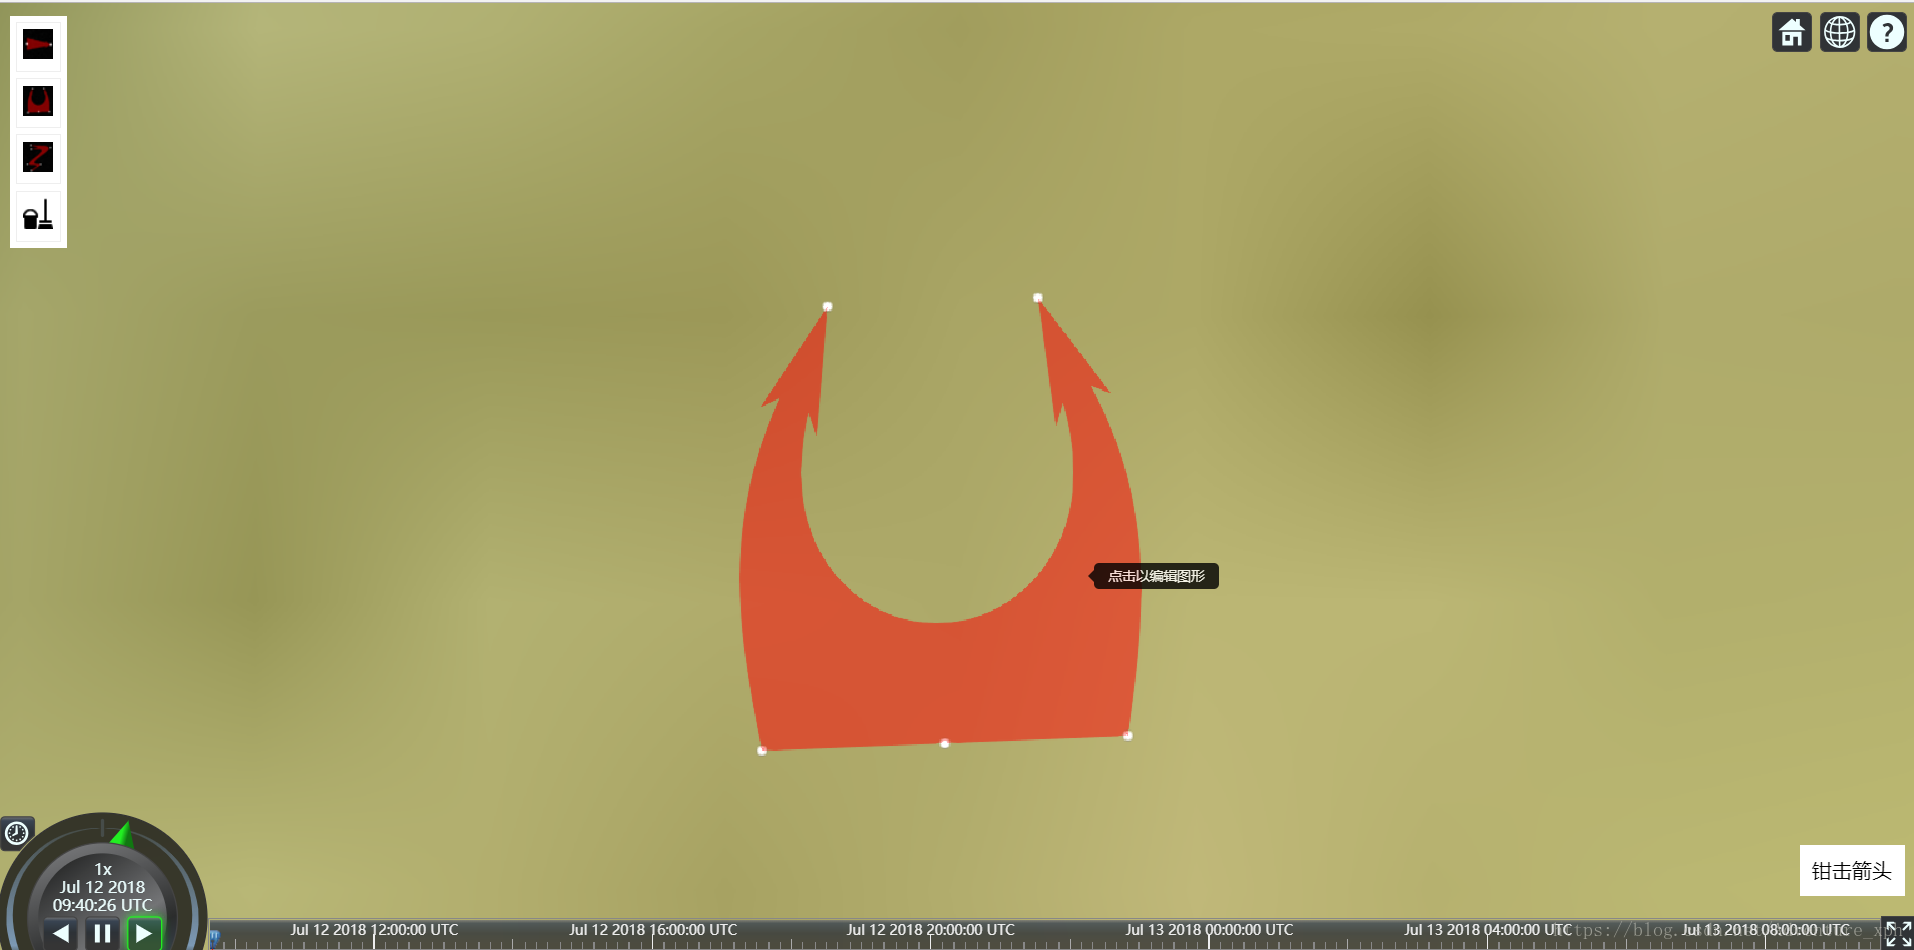Screen dimensions: 1914x950
Task: Click the clock reset icon
Action: pyautogui.click(x=16, y=832)
